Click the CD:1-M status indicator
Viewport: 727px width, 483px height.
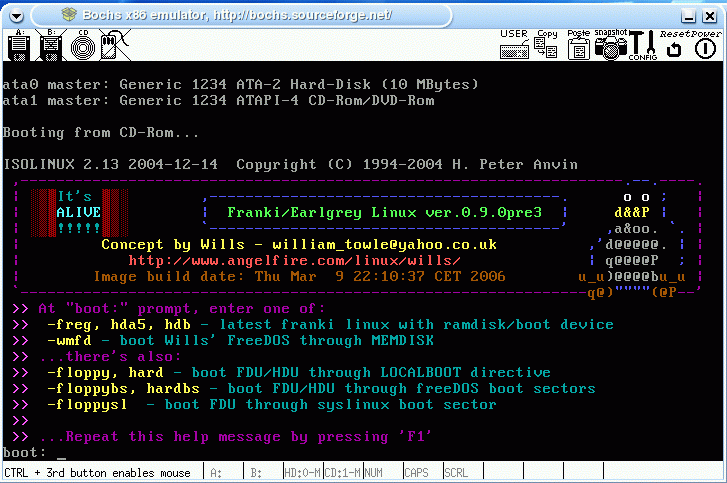pyautogui.click(x=343, y=473)
